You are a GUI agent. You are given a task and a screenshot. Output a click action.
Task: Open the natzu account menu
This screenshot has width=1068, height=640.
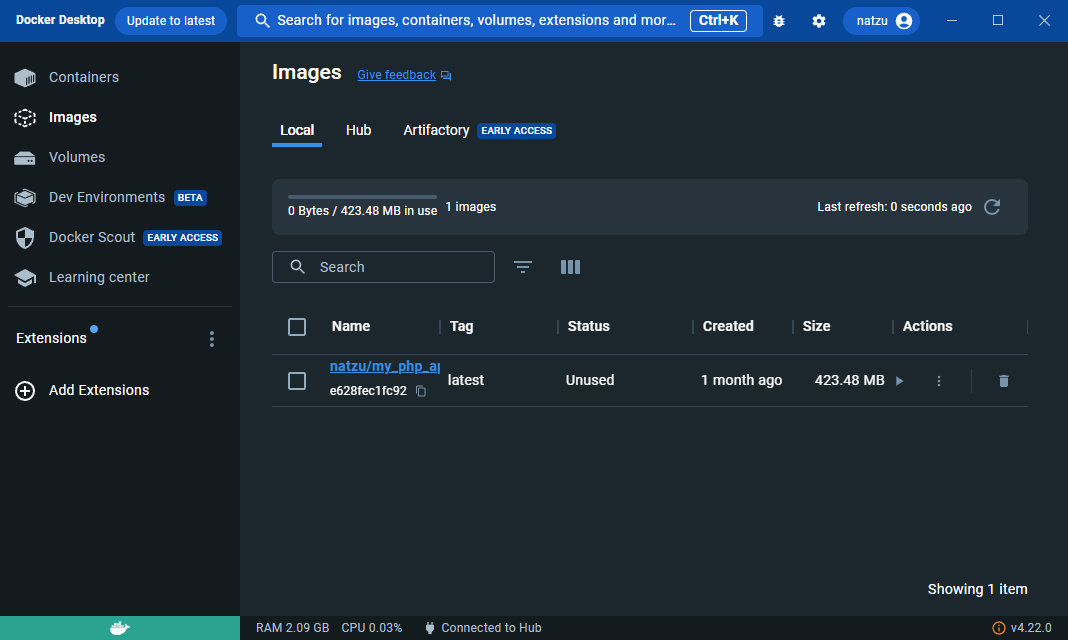click(x=881, y=21)
